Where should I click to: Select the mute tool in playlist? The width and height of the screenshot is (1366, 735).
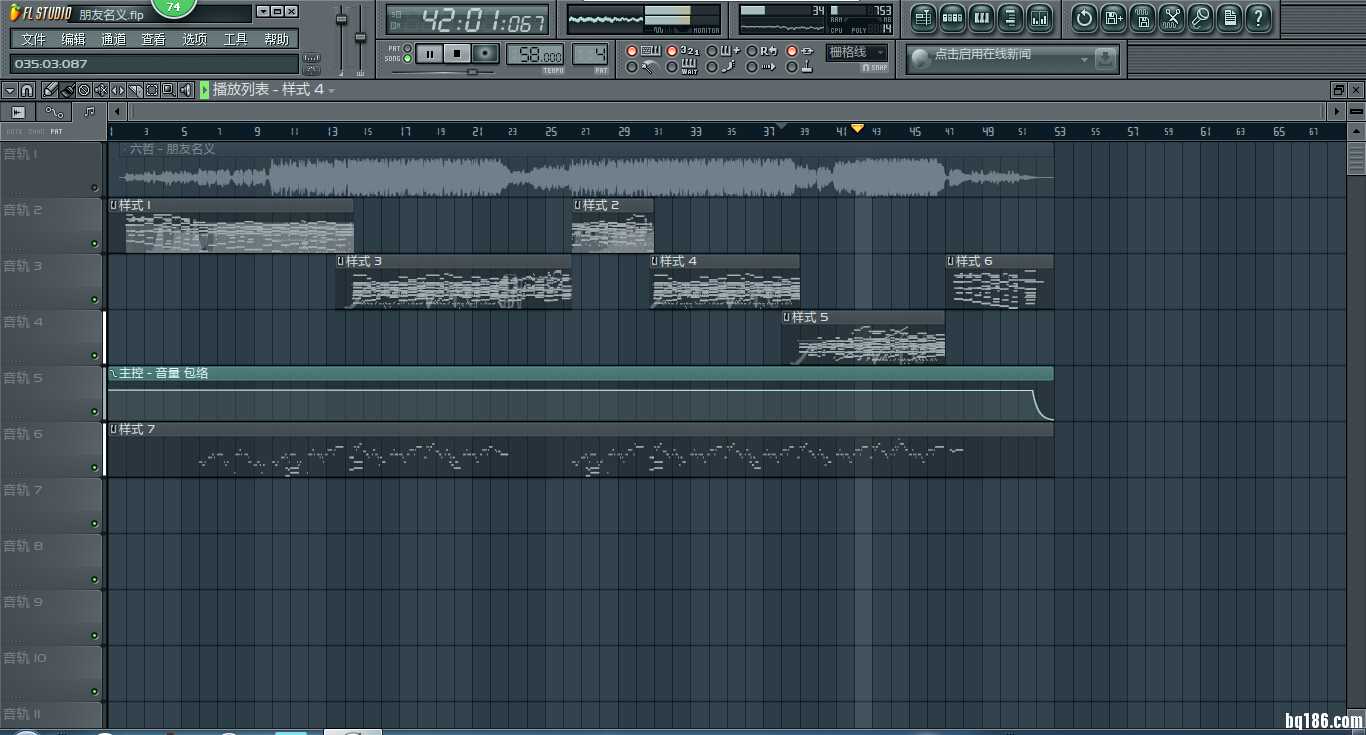101,90
